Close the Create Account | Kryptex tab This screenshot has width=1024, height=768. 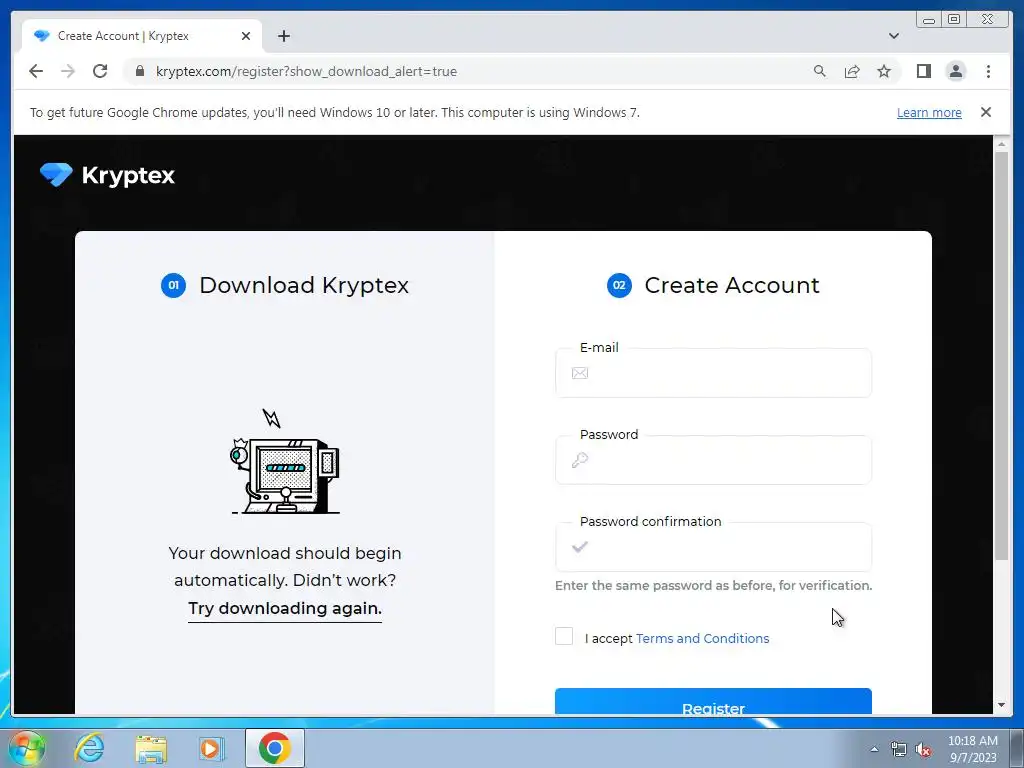coord(246,36)
